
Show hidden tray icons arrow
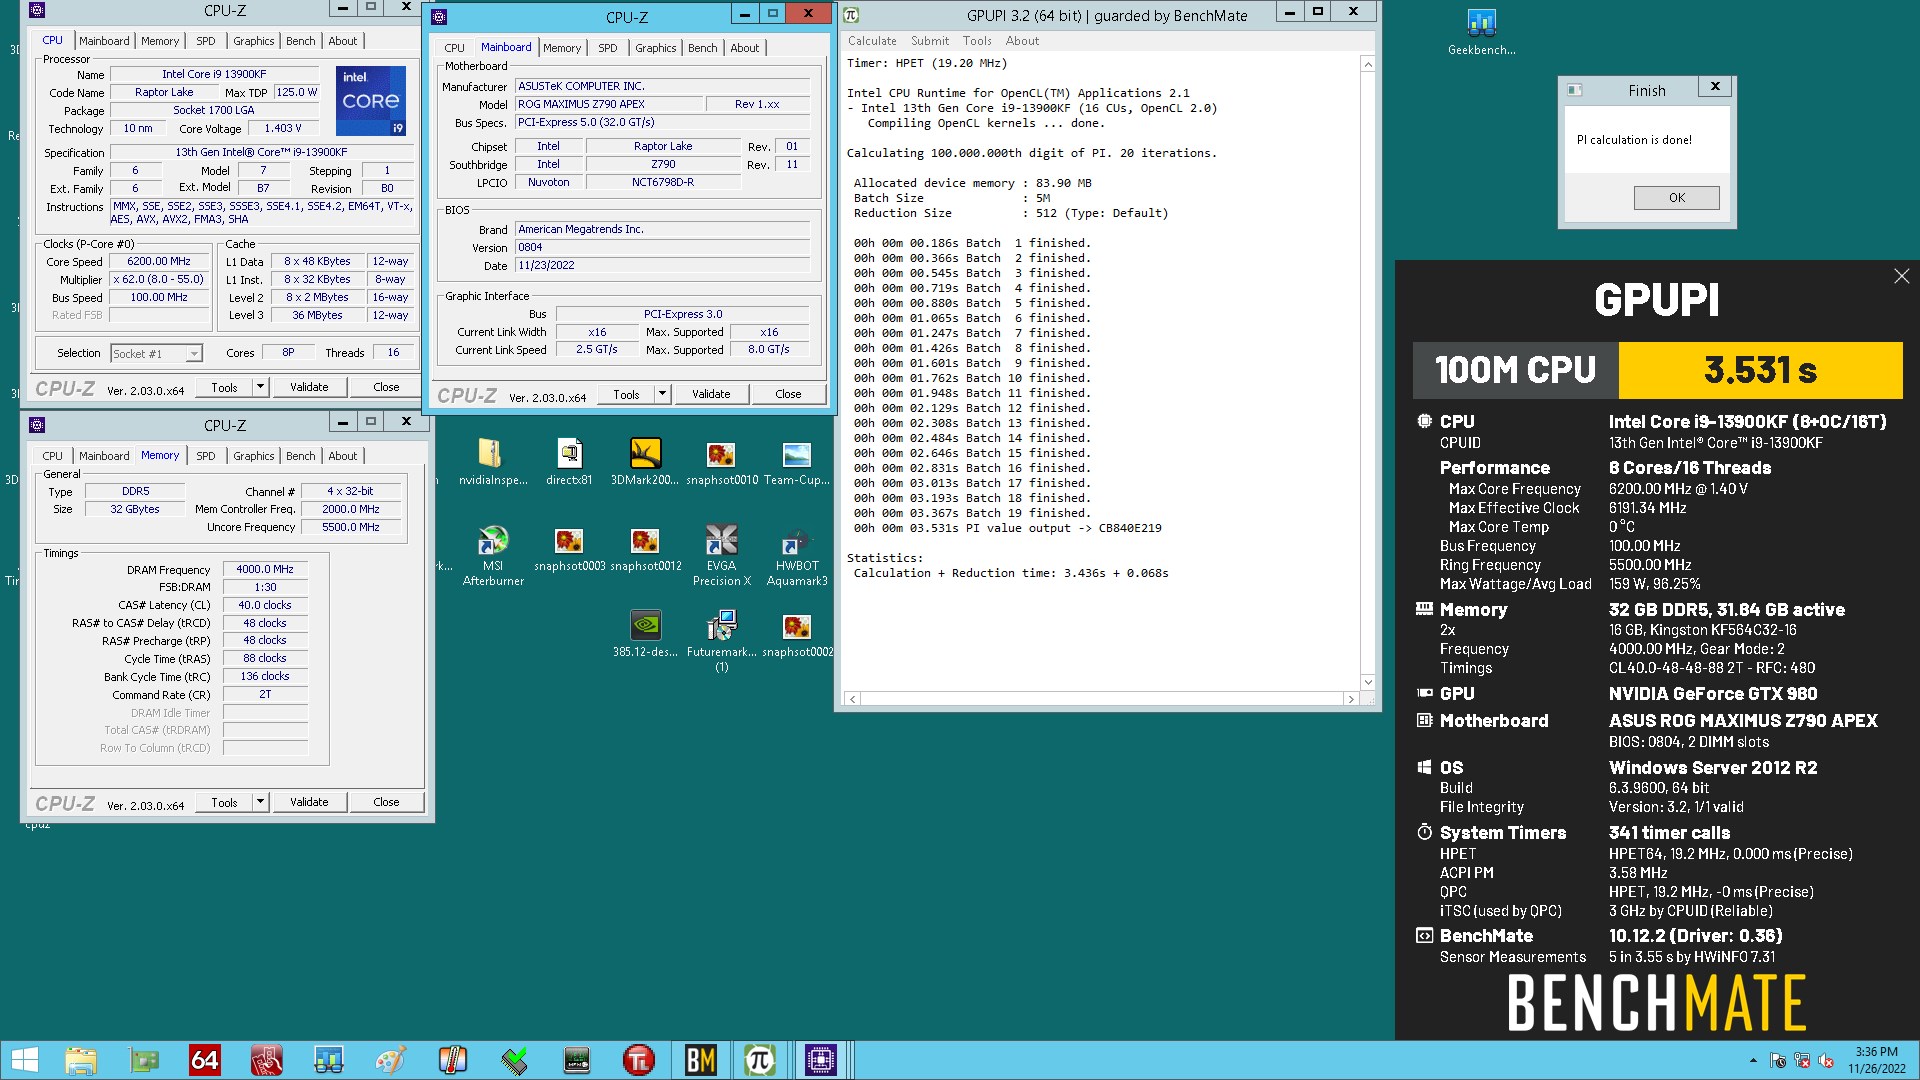1753,1061
